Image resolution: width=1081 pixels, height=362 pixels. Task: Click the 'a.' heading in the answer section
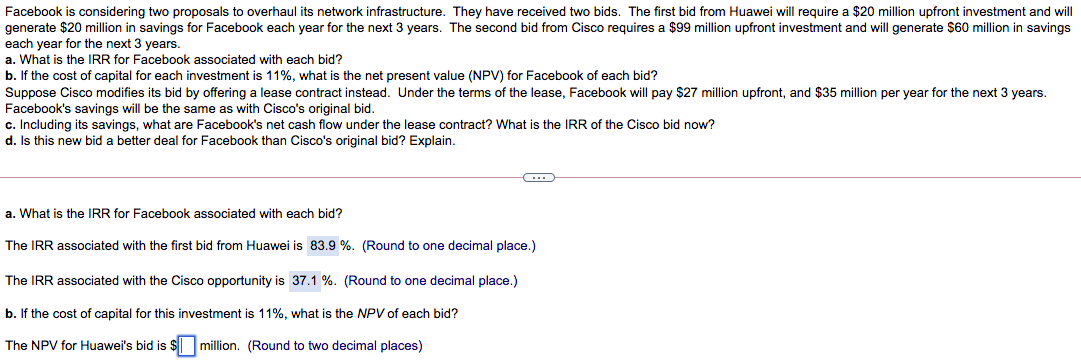(x=174, y=214)
